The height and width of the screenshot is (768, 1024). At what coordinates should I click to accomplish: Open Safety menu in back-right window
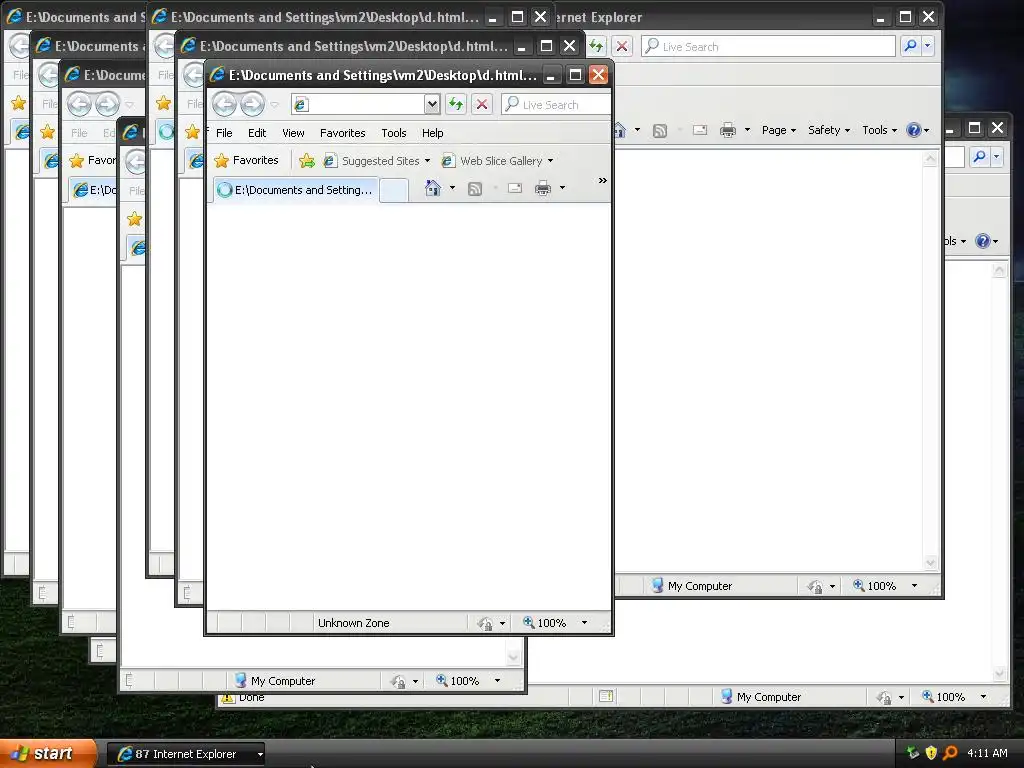(x=829, y=130)
